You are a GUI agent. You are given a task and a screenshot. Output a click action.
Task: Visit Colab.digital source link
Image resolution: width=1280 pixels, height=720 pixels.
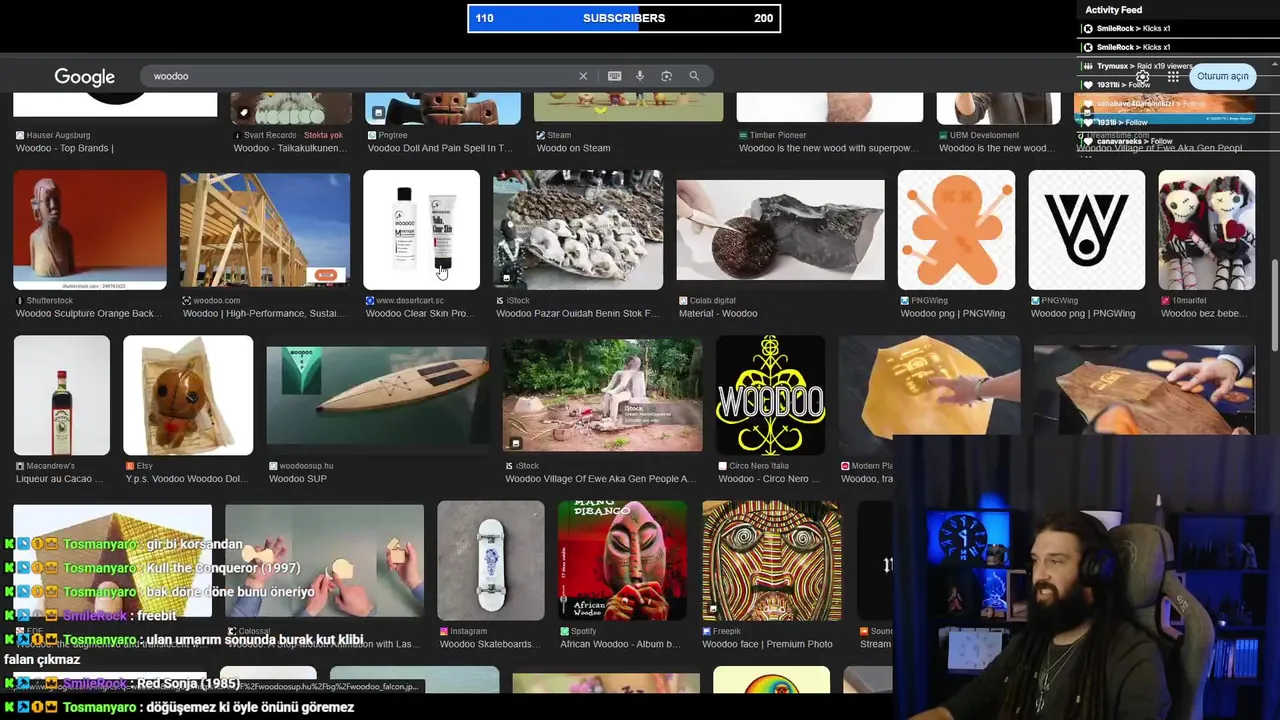point(713,300)
